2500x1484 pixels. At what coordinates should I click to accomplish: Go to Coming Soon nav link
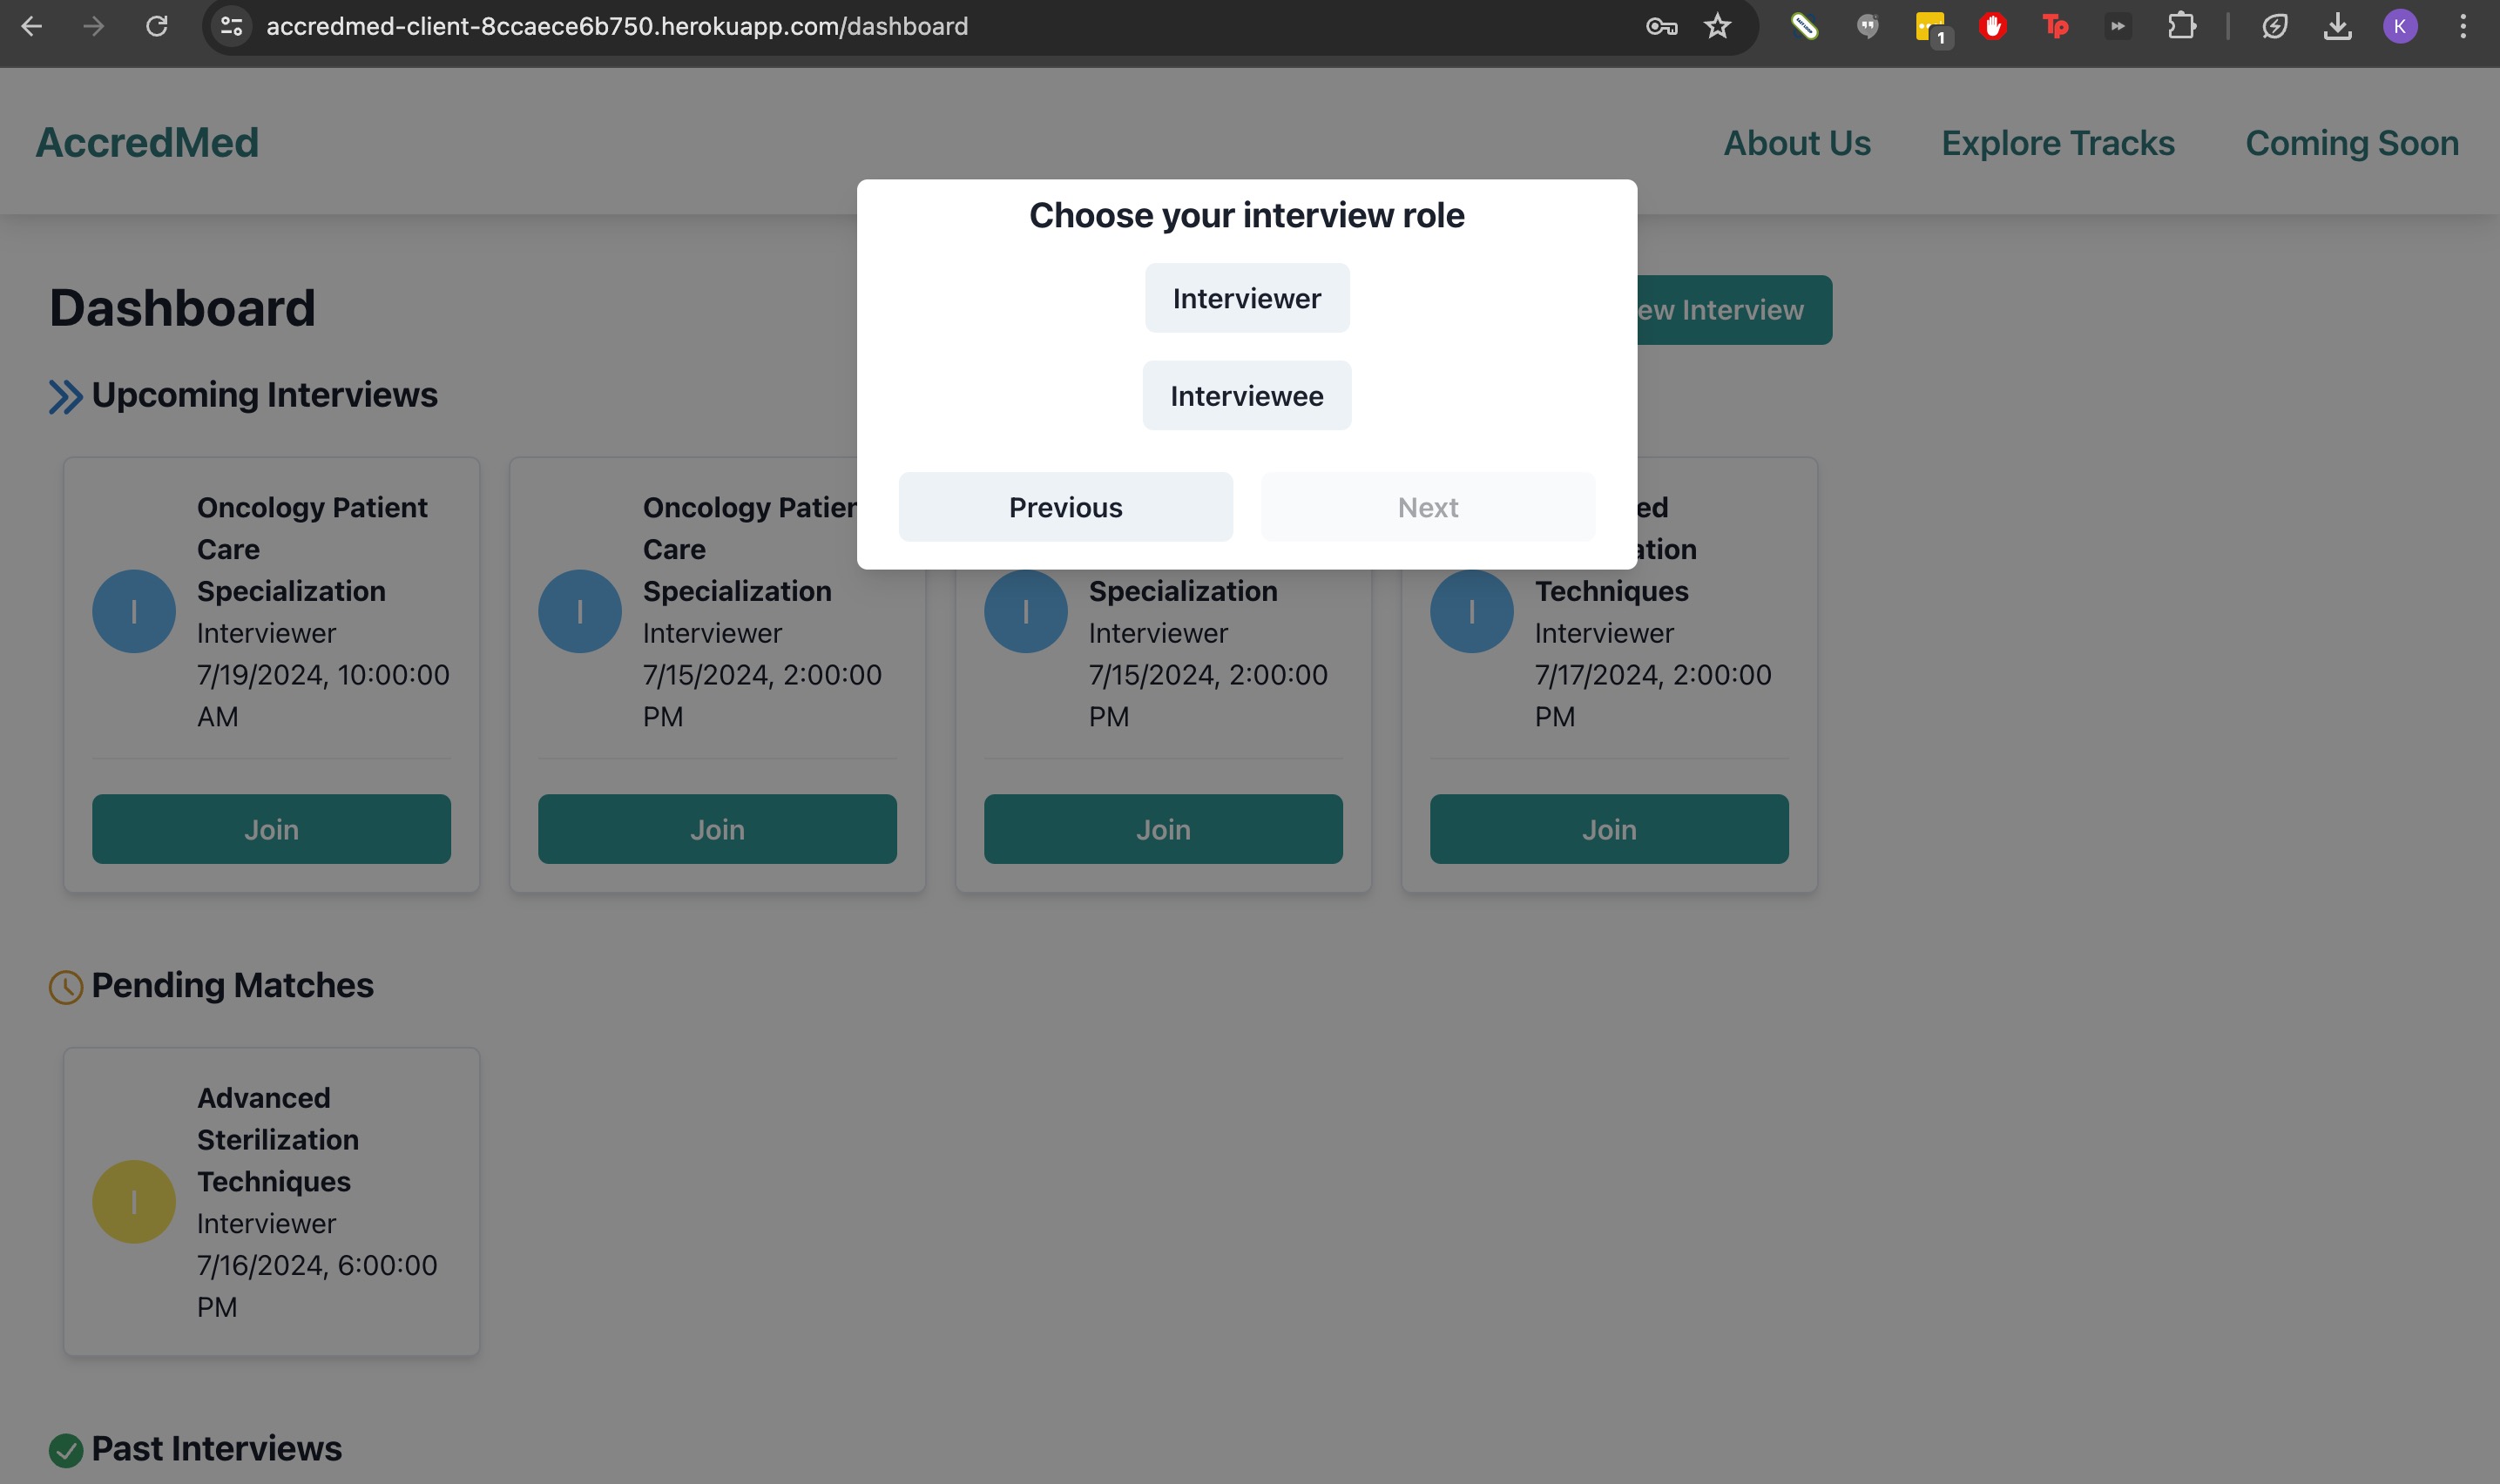pos(2351,143)
